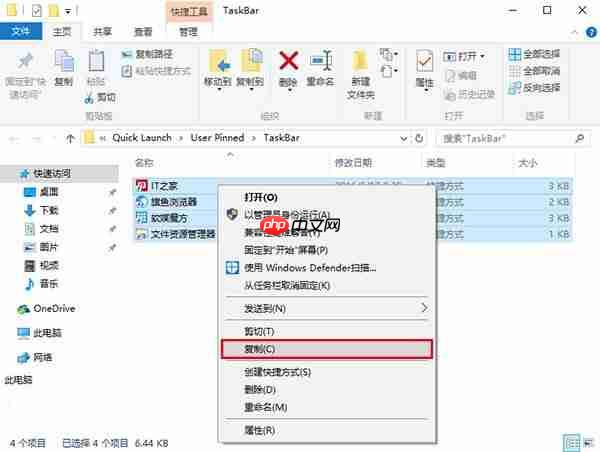Click the Shortcut Tools (快捷工具) contextual tab
Screen dimensions: 600x452
point(189,11)
